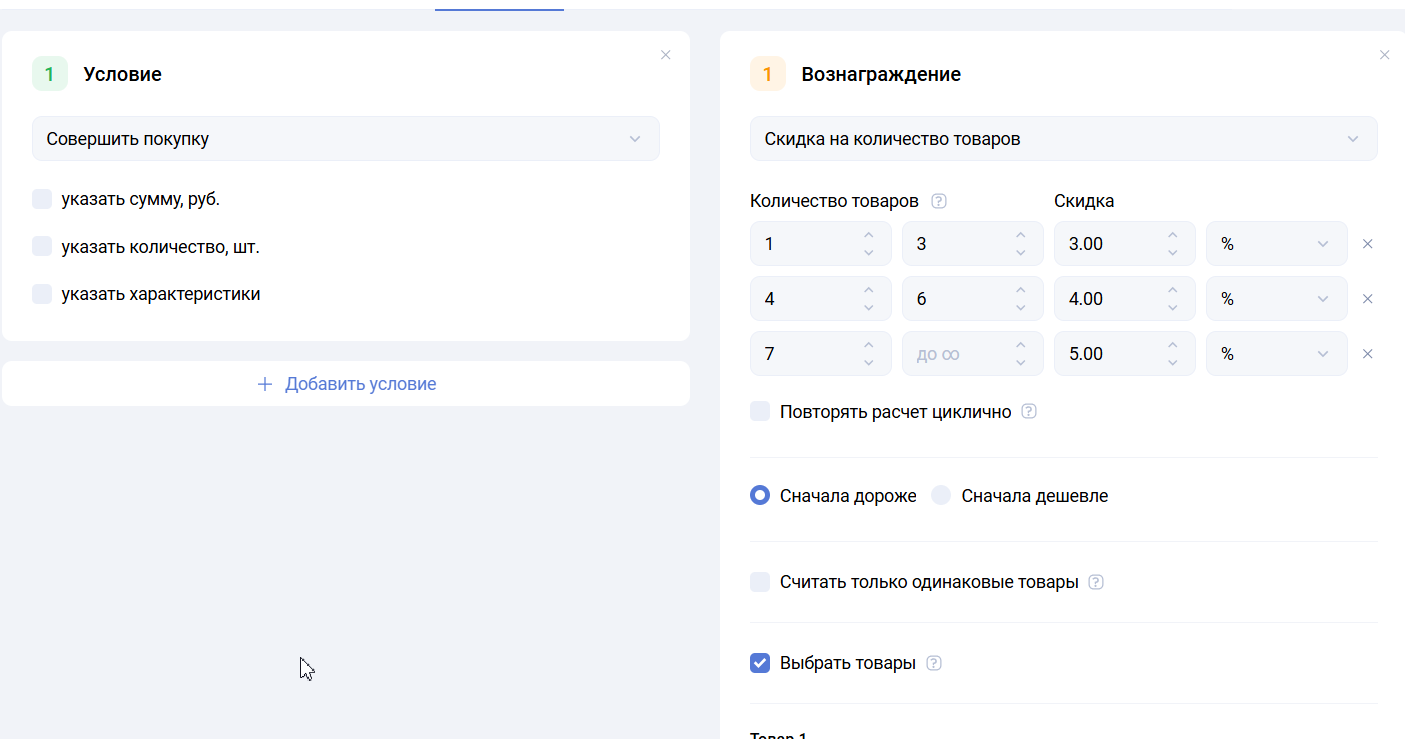The width and height of the screenshot is (1405, 739).
Task: Click help icon beside Повторять расчет циклично
Action: 1029,411
